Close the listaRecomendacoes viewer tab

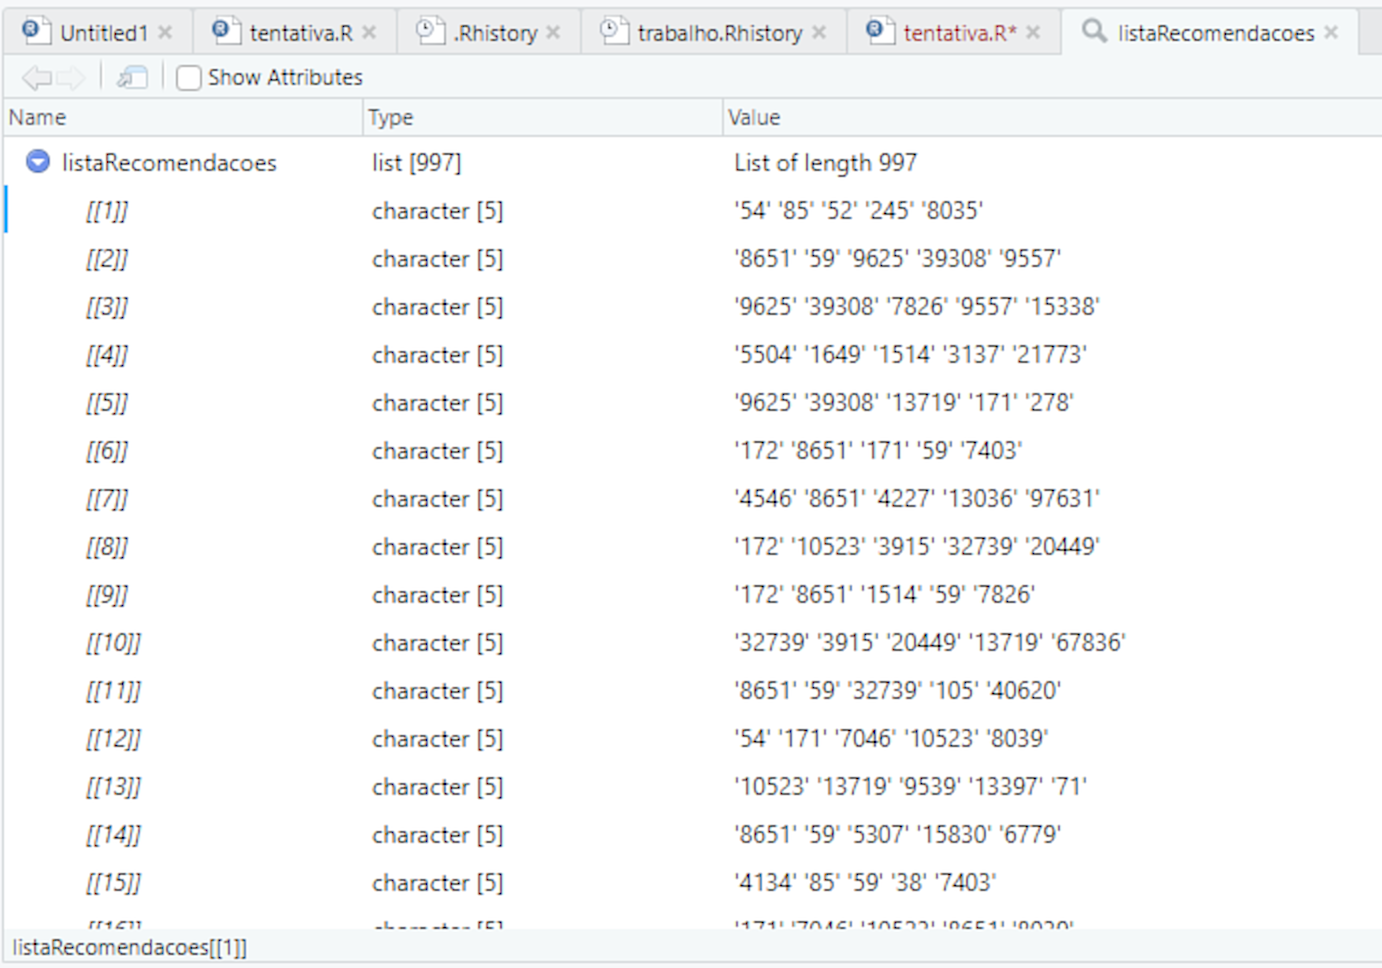1331,33
